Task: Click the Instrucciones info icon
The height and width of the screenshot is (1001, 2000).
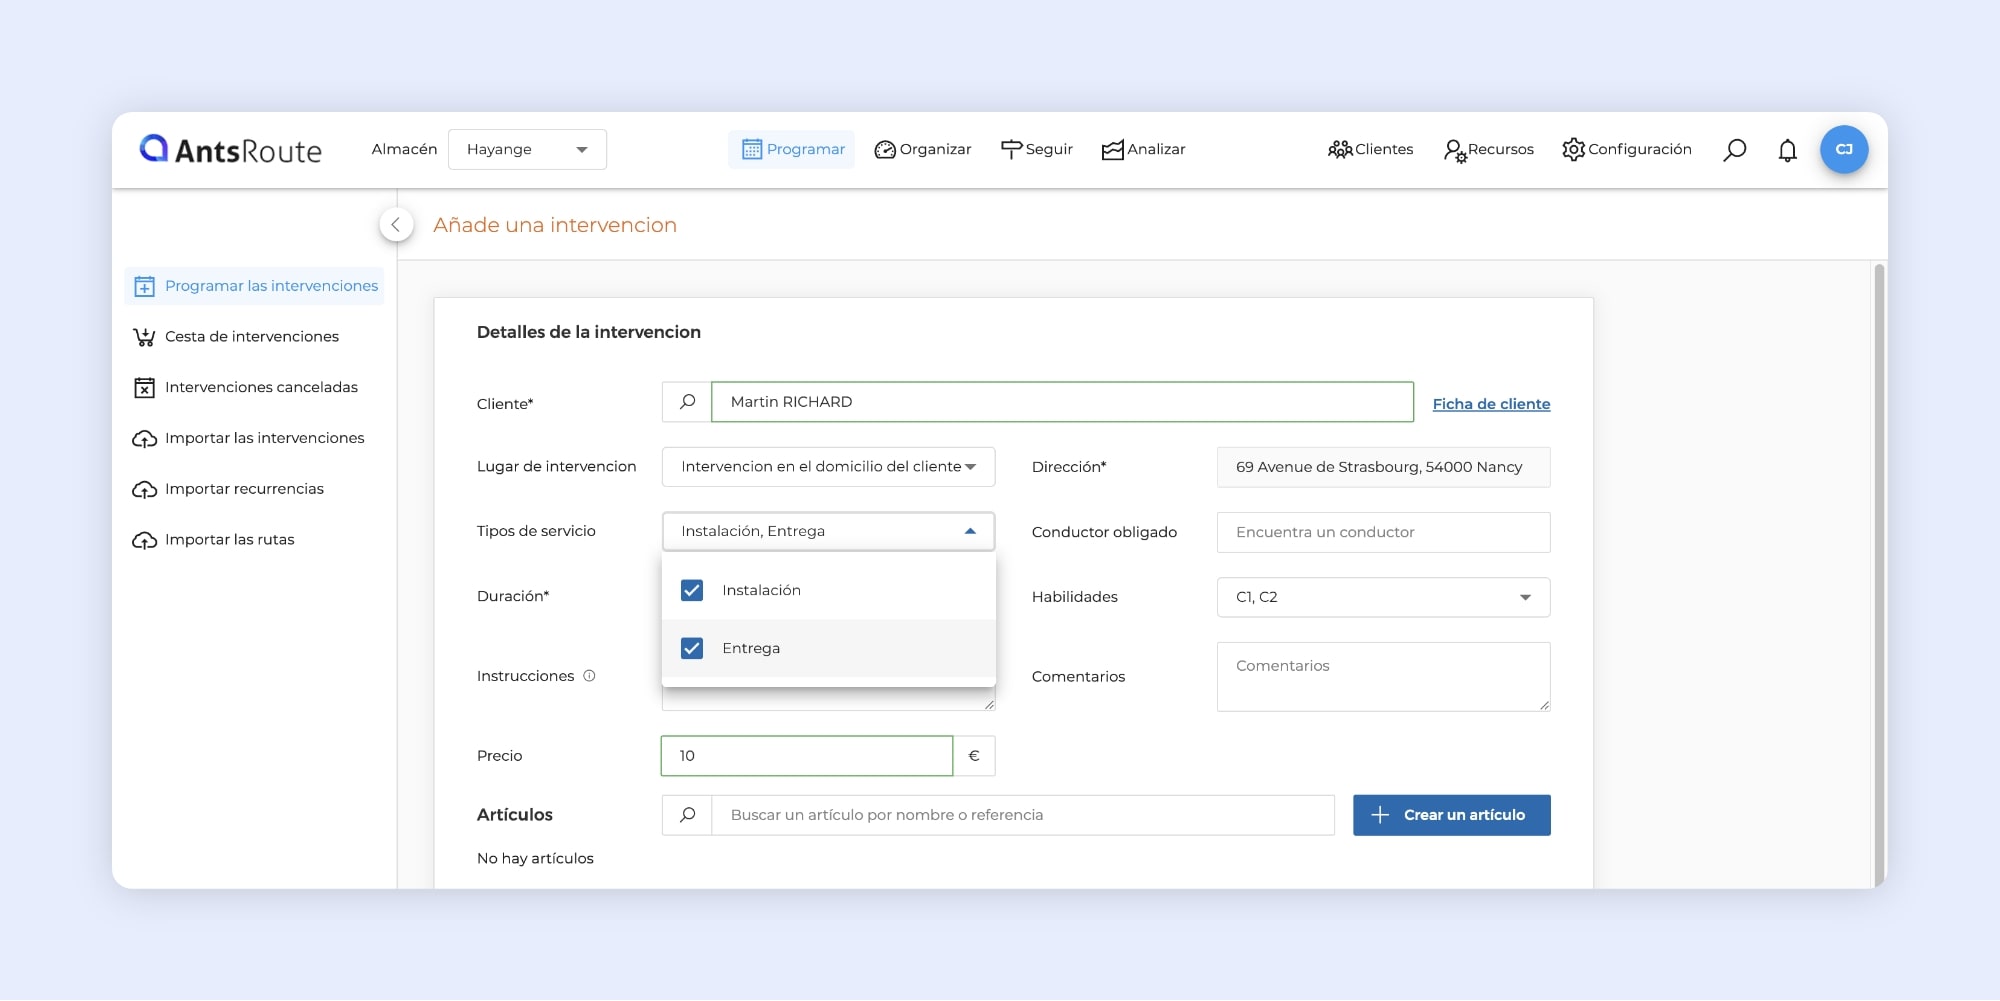Action: 589,676
